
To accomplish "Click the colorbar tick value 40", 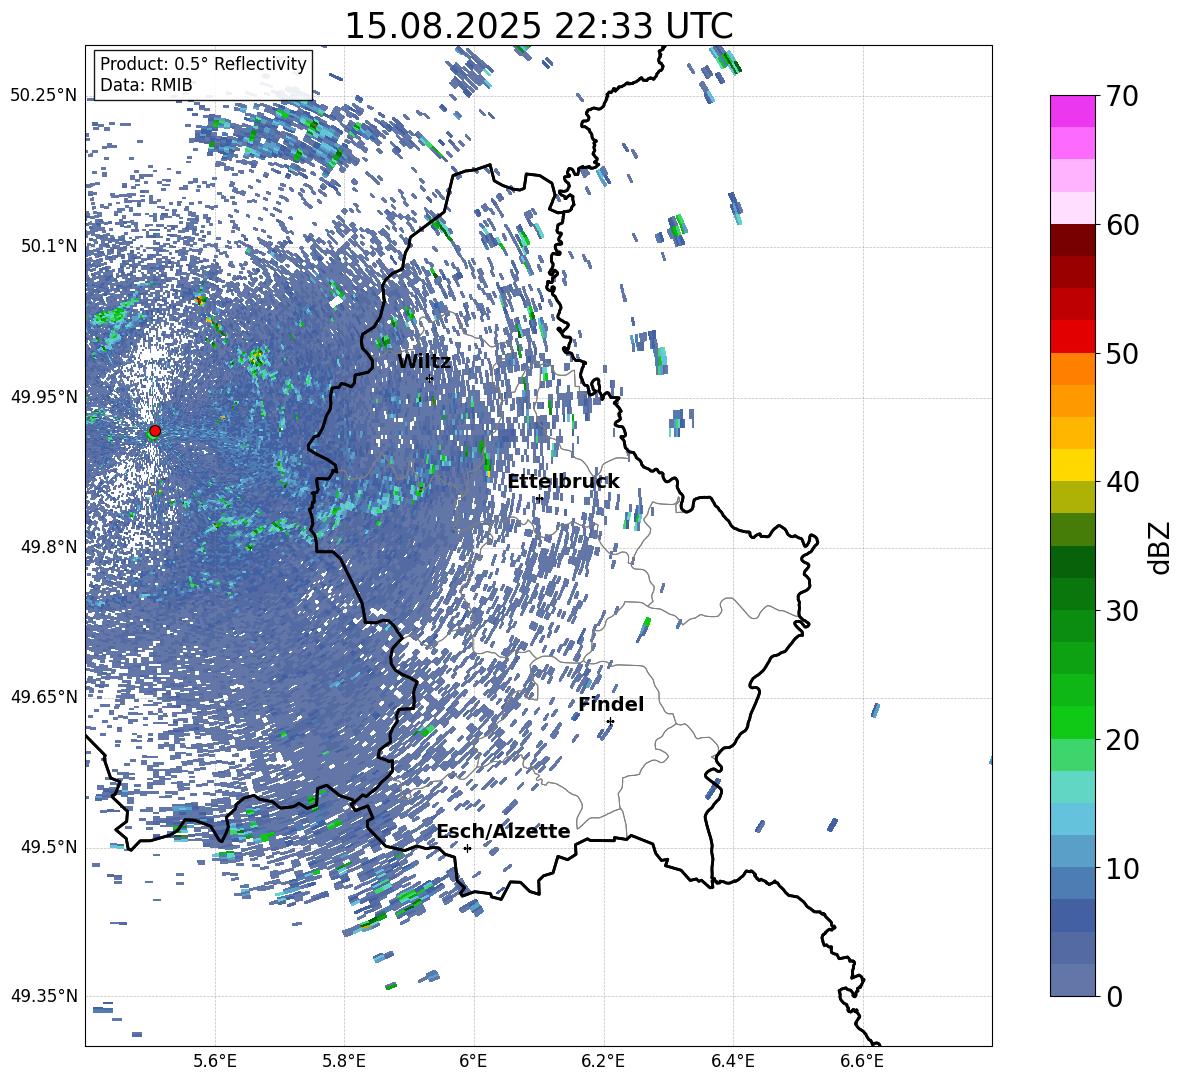I will pyautogui.click(x=1123, y=482).
